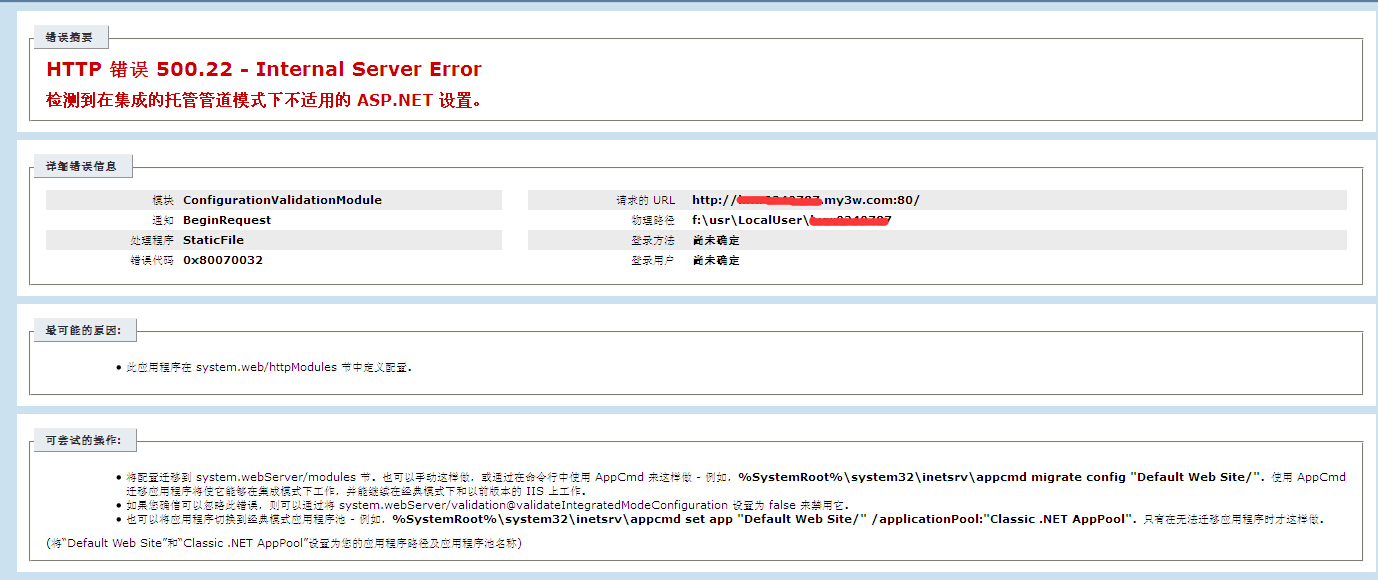
Task: Click the BeginRequest notification value
Action: (x=227, y=220)
